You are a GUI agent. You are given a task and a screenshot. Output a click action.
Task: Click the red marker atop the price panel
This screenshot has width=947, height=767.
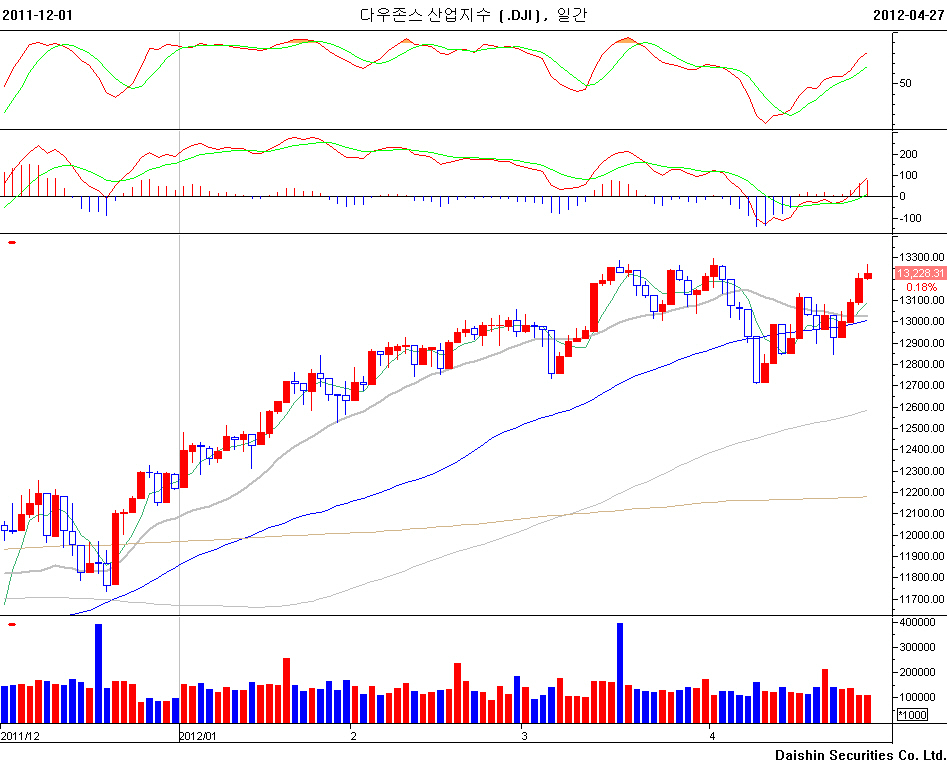pyautogui.click(x=11, y=241)
